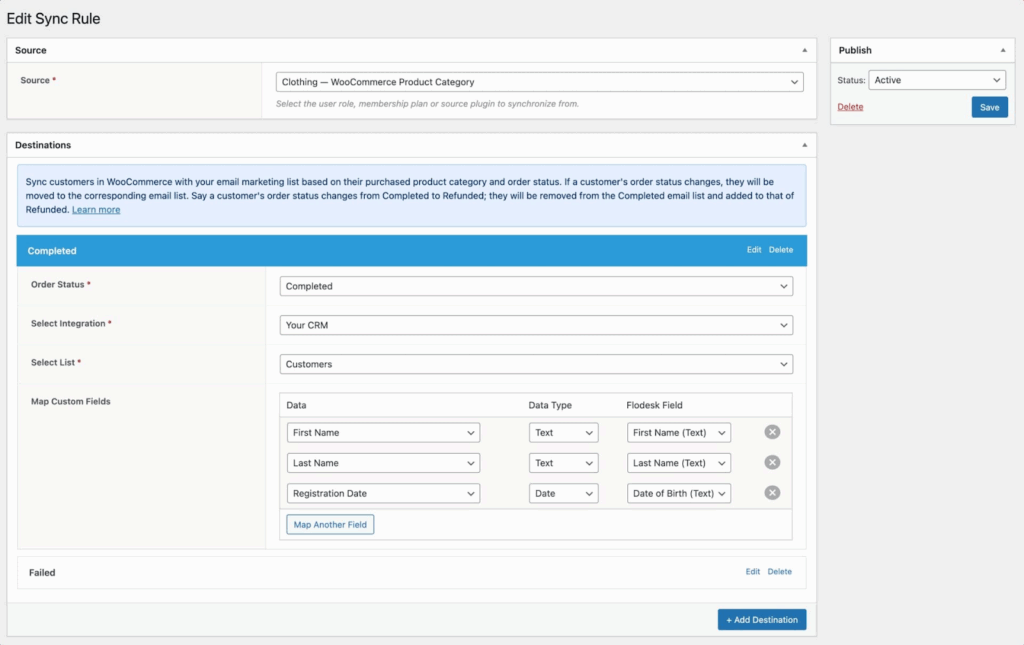Click the Delete link in the Publish box
1024x645 pixels.
coord(849,106)
